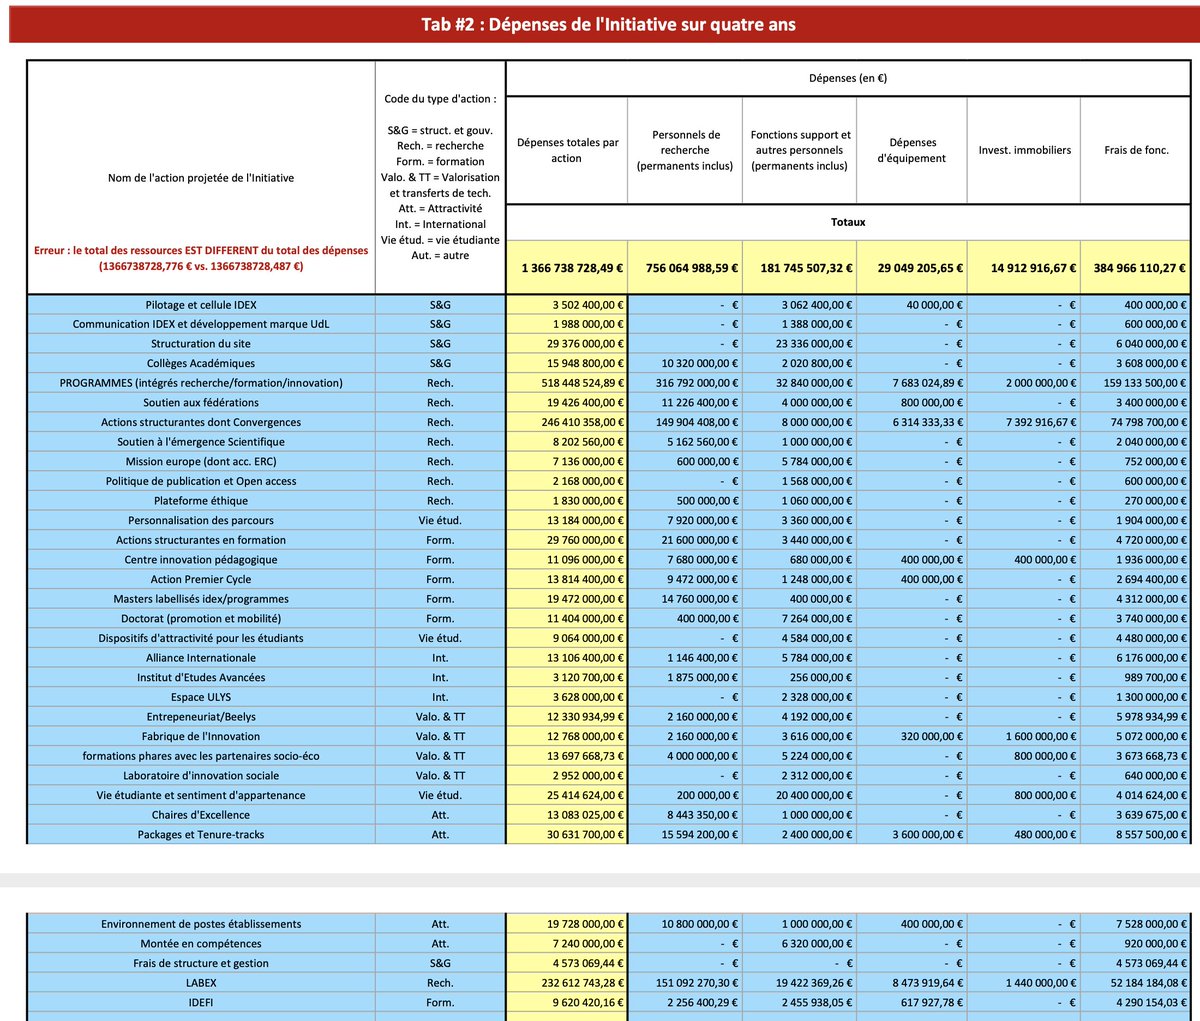Click 'Centre innovation pédagogique' row name
Viewport: 1200px width, 1021px height.
coord(201,560)
